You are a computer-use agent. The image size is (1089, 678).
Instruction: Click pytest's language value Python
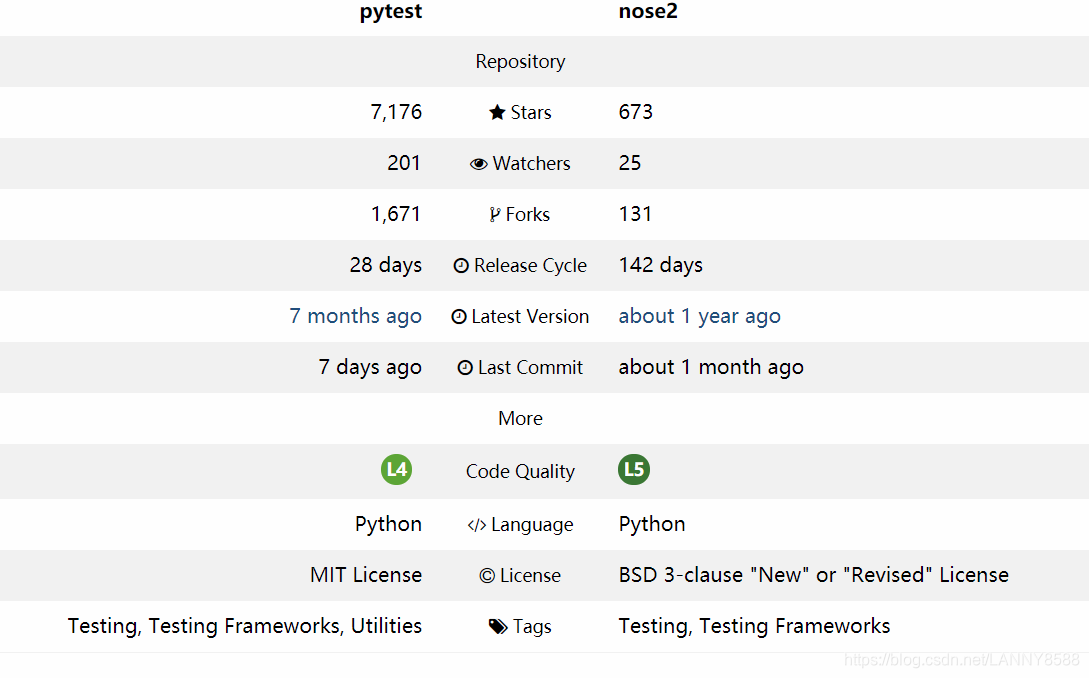[x=388, y=524]
